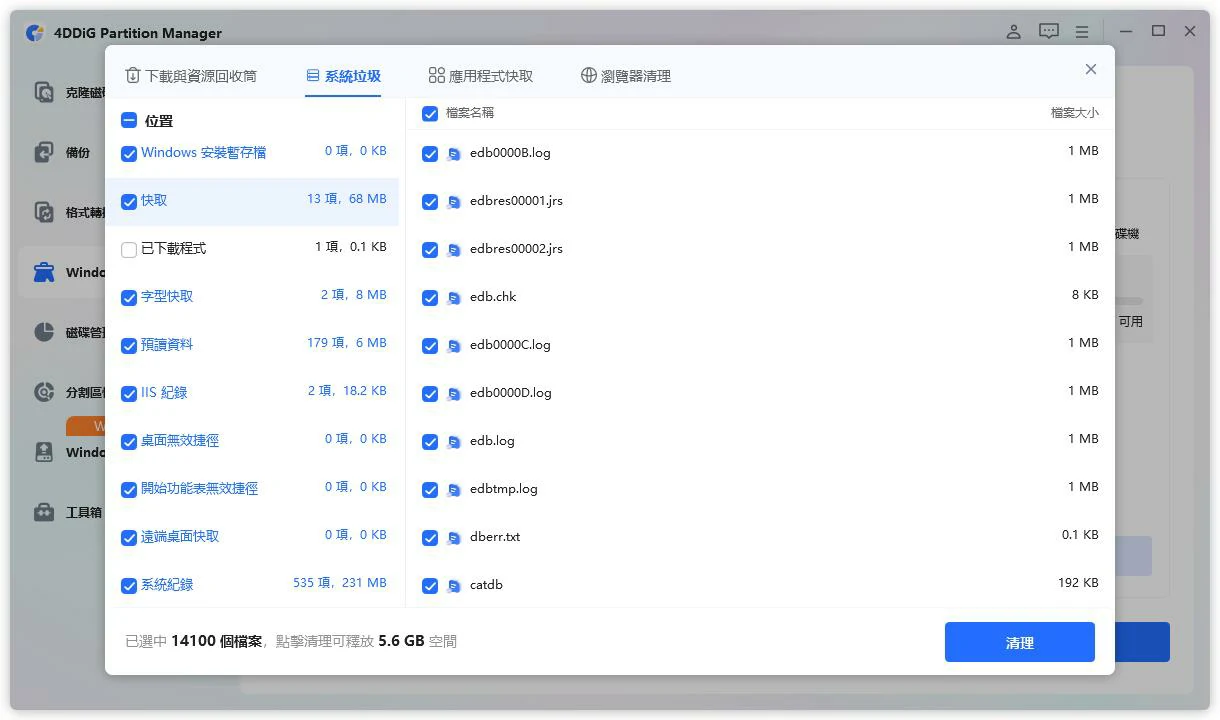The image size is (1220, 720).
Task: Uncheck the edb.log file checkbox
Action: [x=430, y=442]
